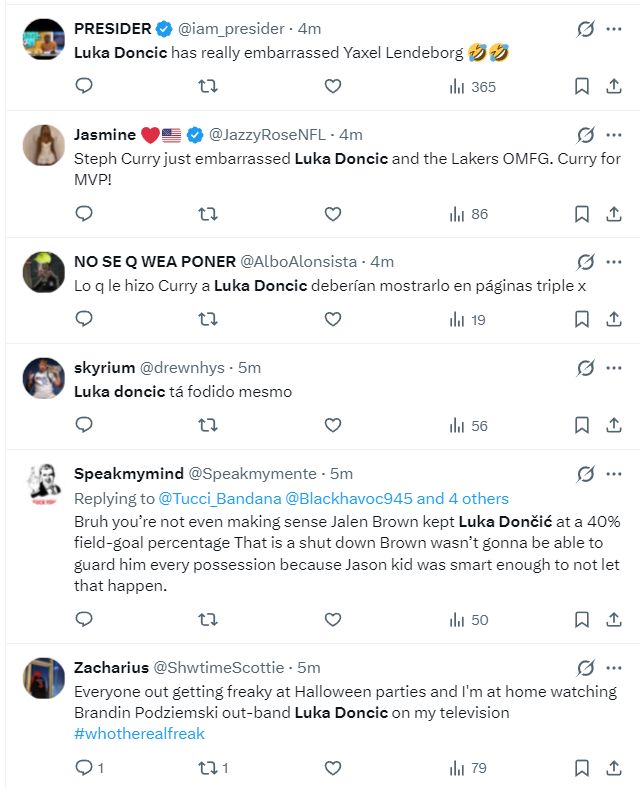Screen dimensions: 640x789
Task: Reply to PRESIDER's tweet about Yaxel Lendeborg
Action: [84, 86]
